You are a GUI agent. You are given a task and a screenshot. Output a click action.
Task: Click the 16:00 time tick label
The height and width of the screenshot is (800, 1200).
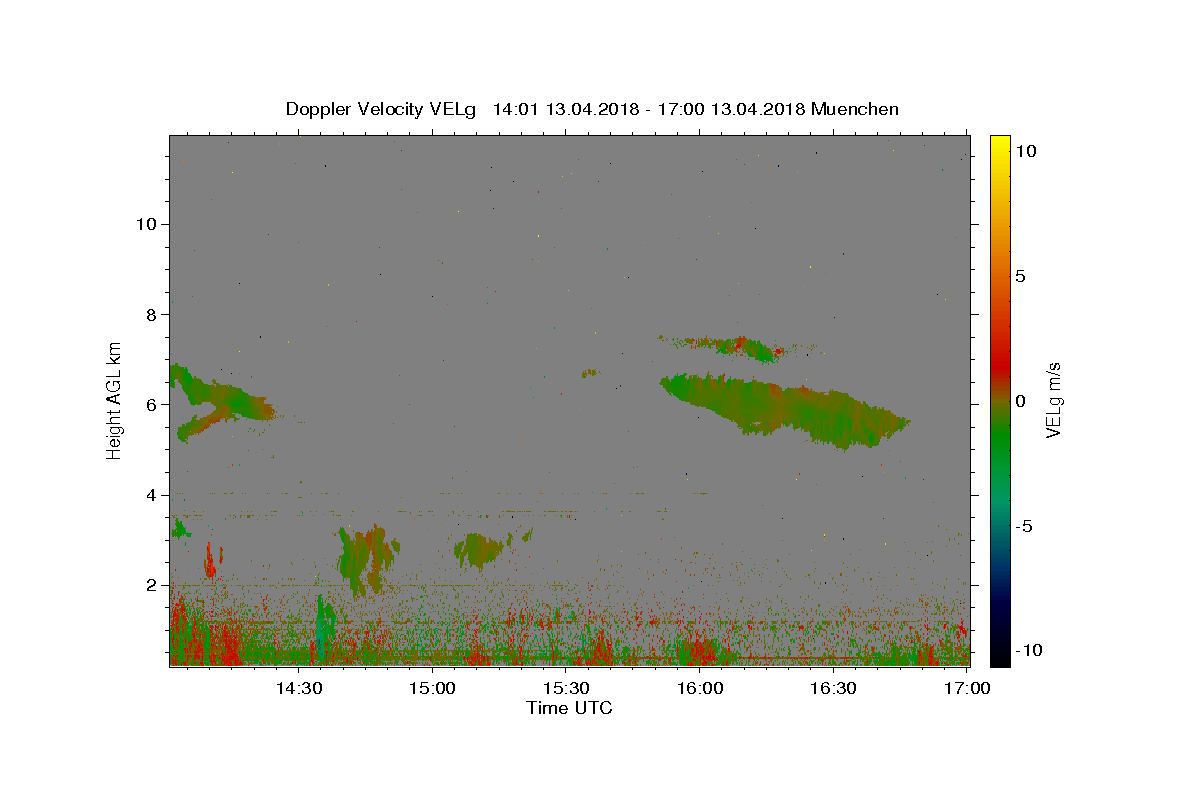point(700,688)
